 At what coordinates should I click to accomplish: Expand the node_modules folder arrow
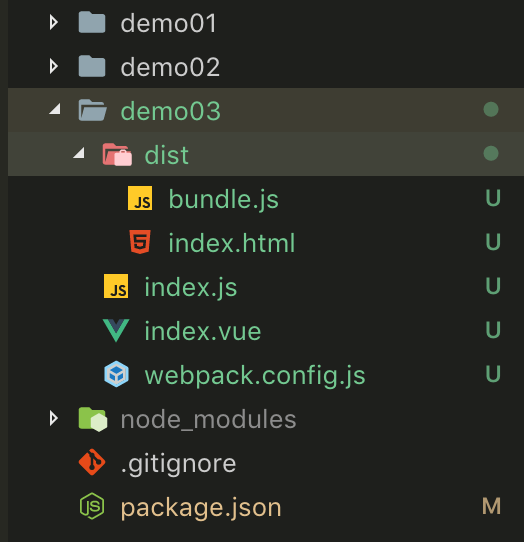click(x=54, y=419)
